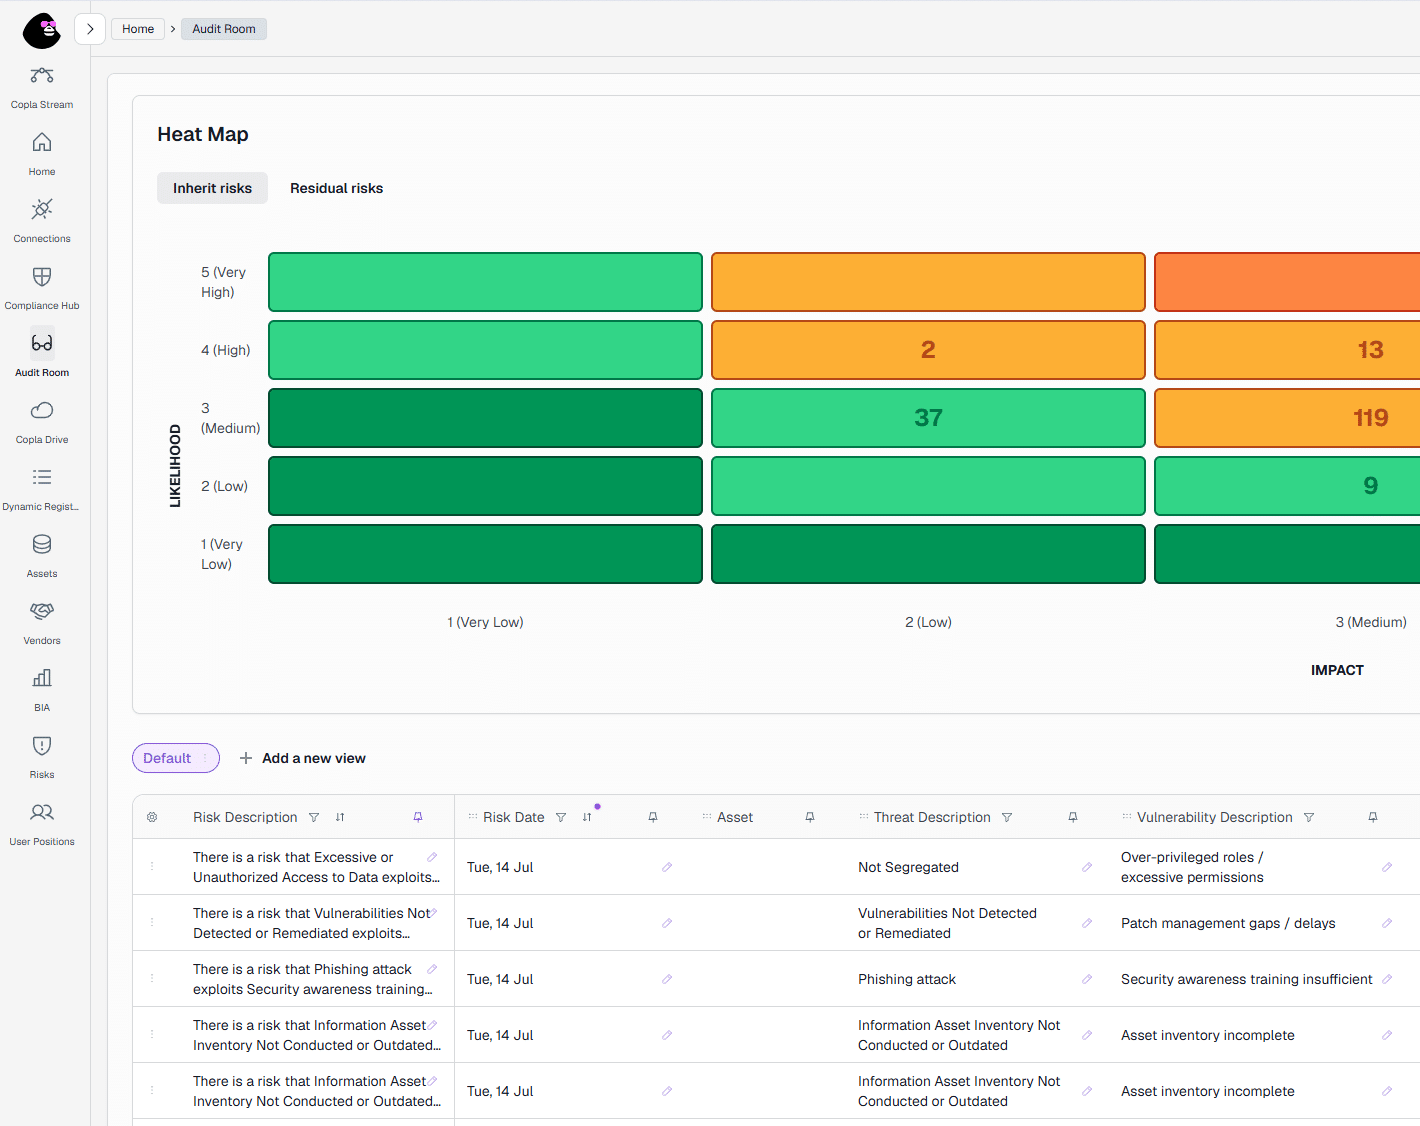Screen dimensions: 1420x1126
Task: Select the heat map cell showing 37
Action: pyautogui.click(x=928, y=418)
